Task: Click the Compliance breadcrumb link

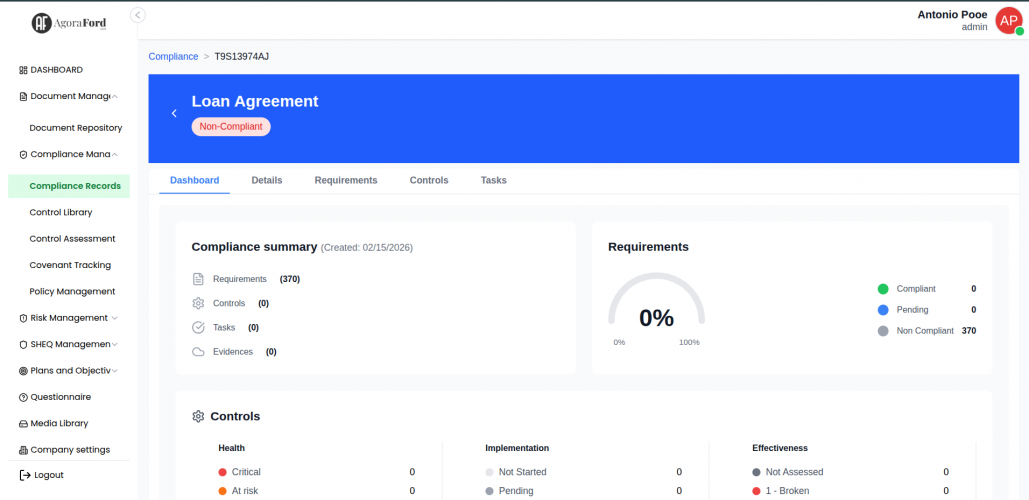Action: click(173, 56)
